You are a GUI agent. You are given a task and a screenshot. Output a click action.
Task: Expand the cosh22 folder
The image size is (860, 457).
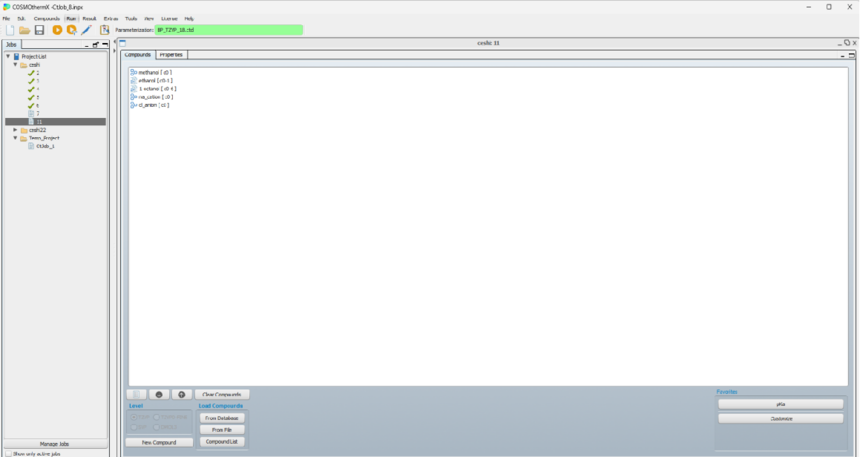(15, 130)
